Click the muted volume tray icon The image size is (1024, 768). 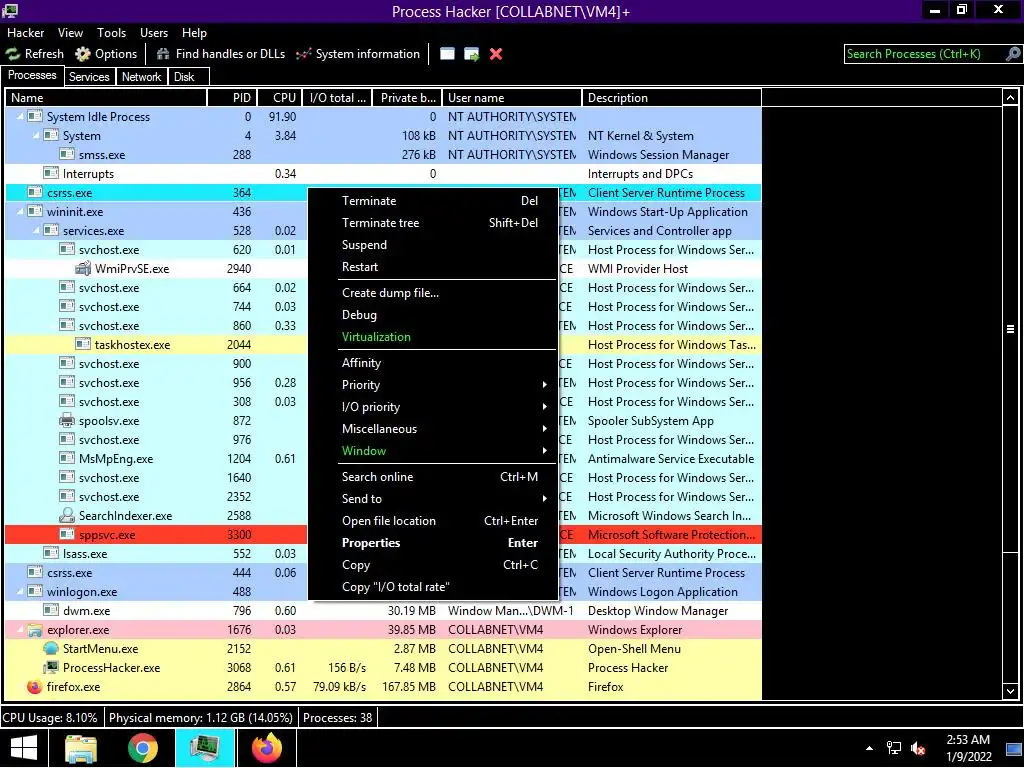click(x=918, y=748)
